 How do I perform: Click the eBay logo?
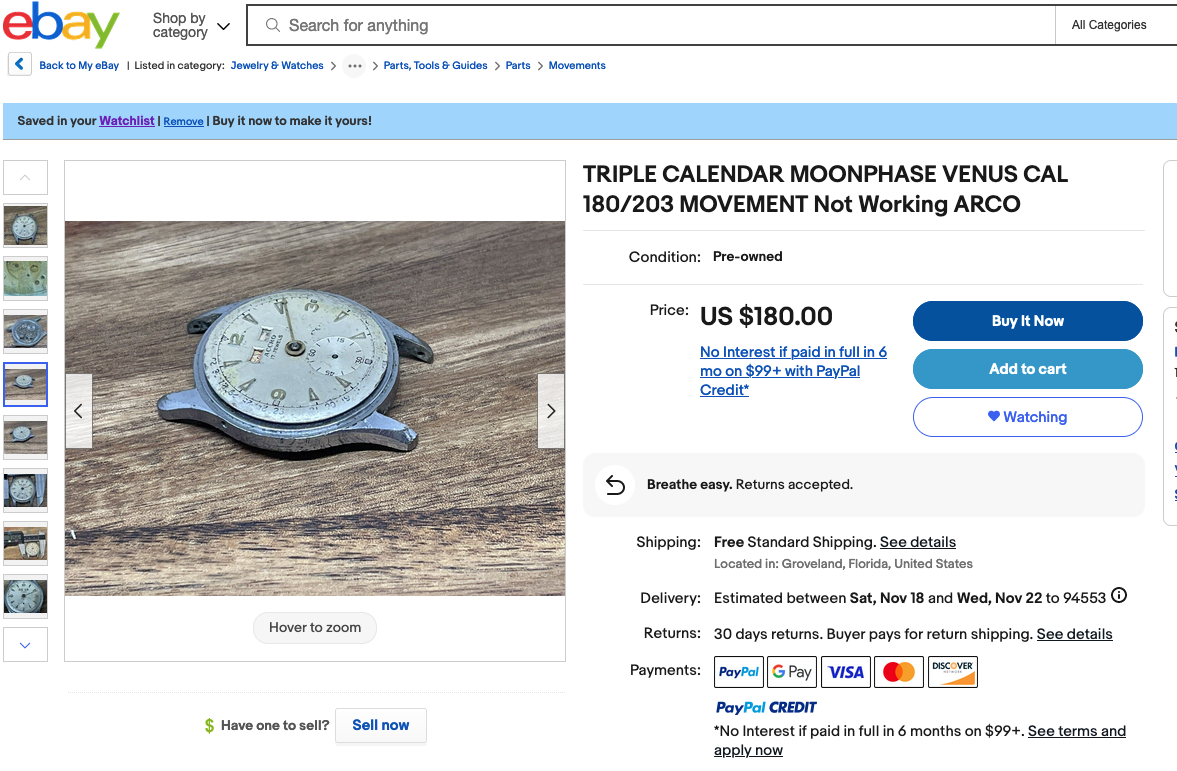coord(60,25)
